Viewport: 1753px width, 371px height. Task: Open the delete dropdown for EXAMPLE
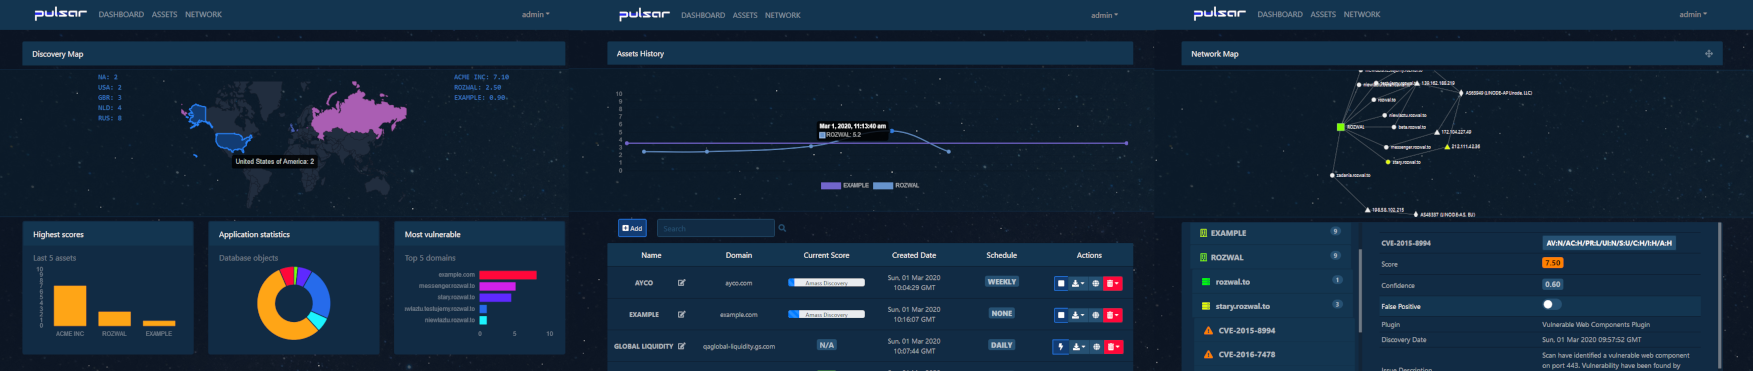1113,315
